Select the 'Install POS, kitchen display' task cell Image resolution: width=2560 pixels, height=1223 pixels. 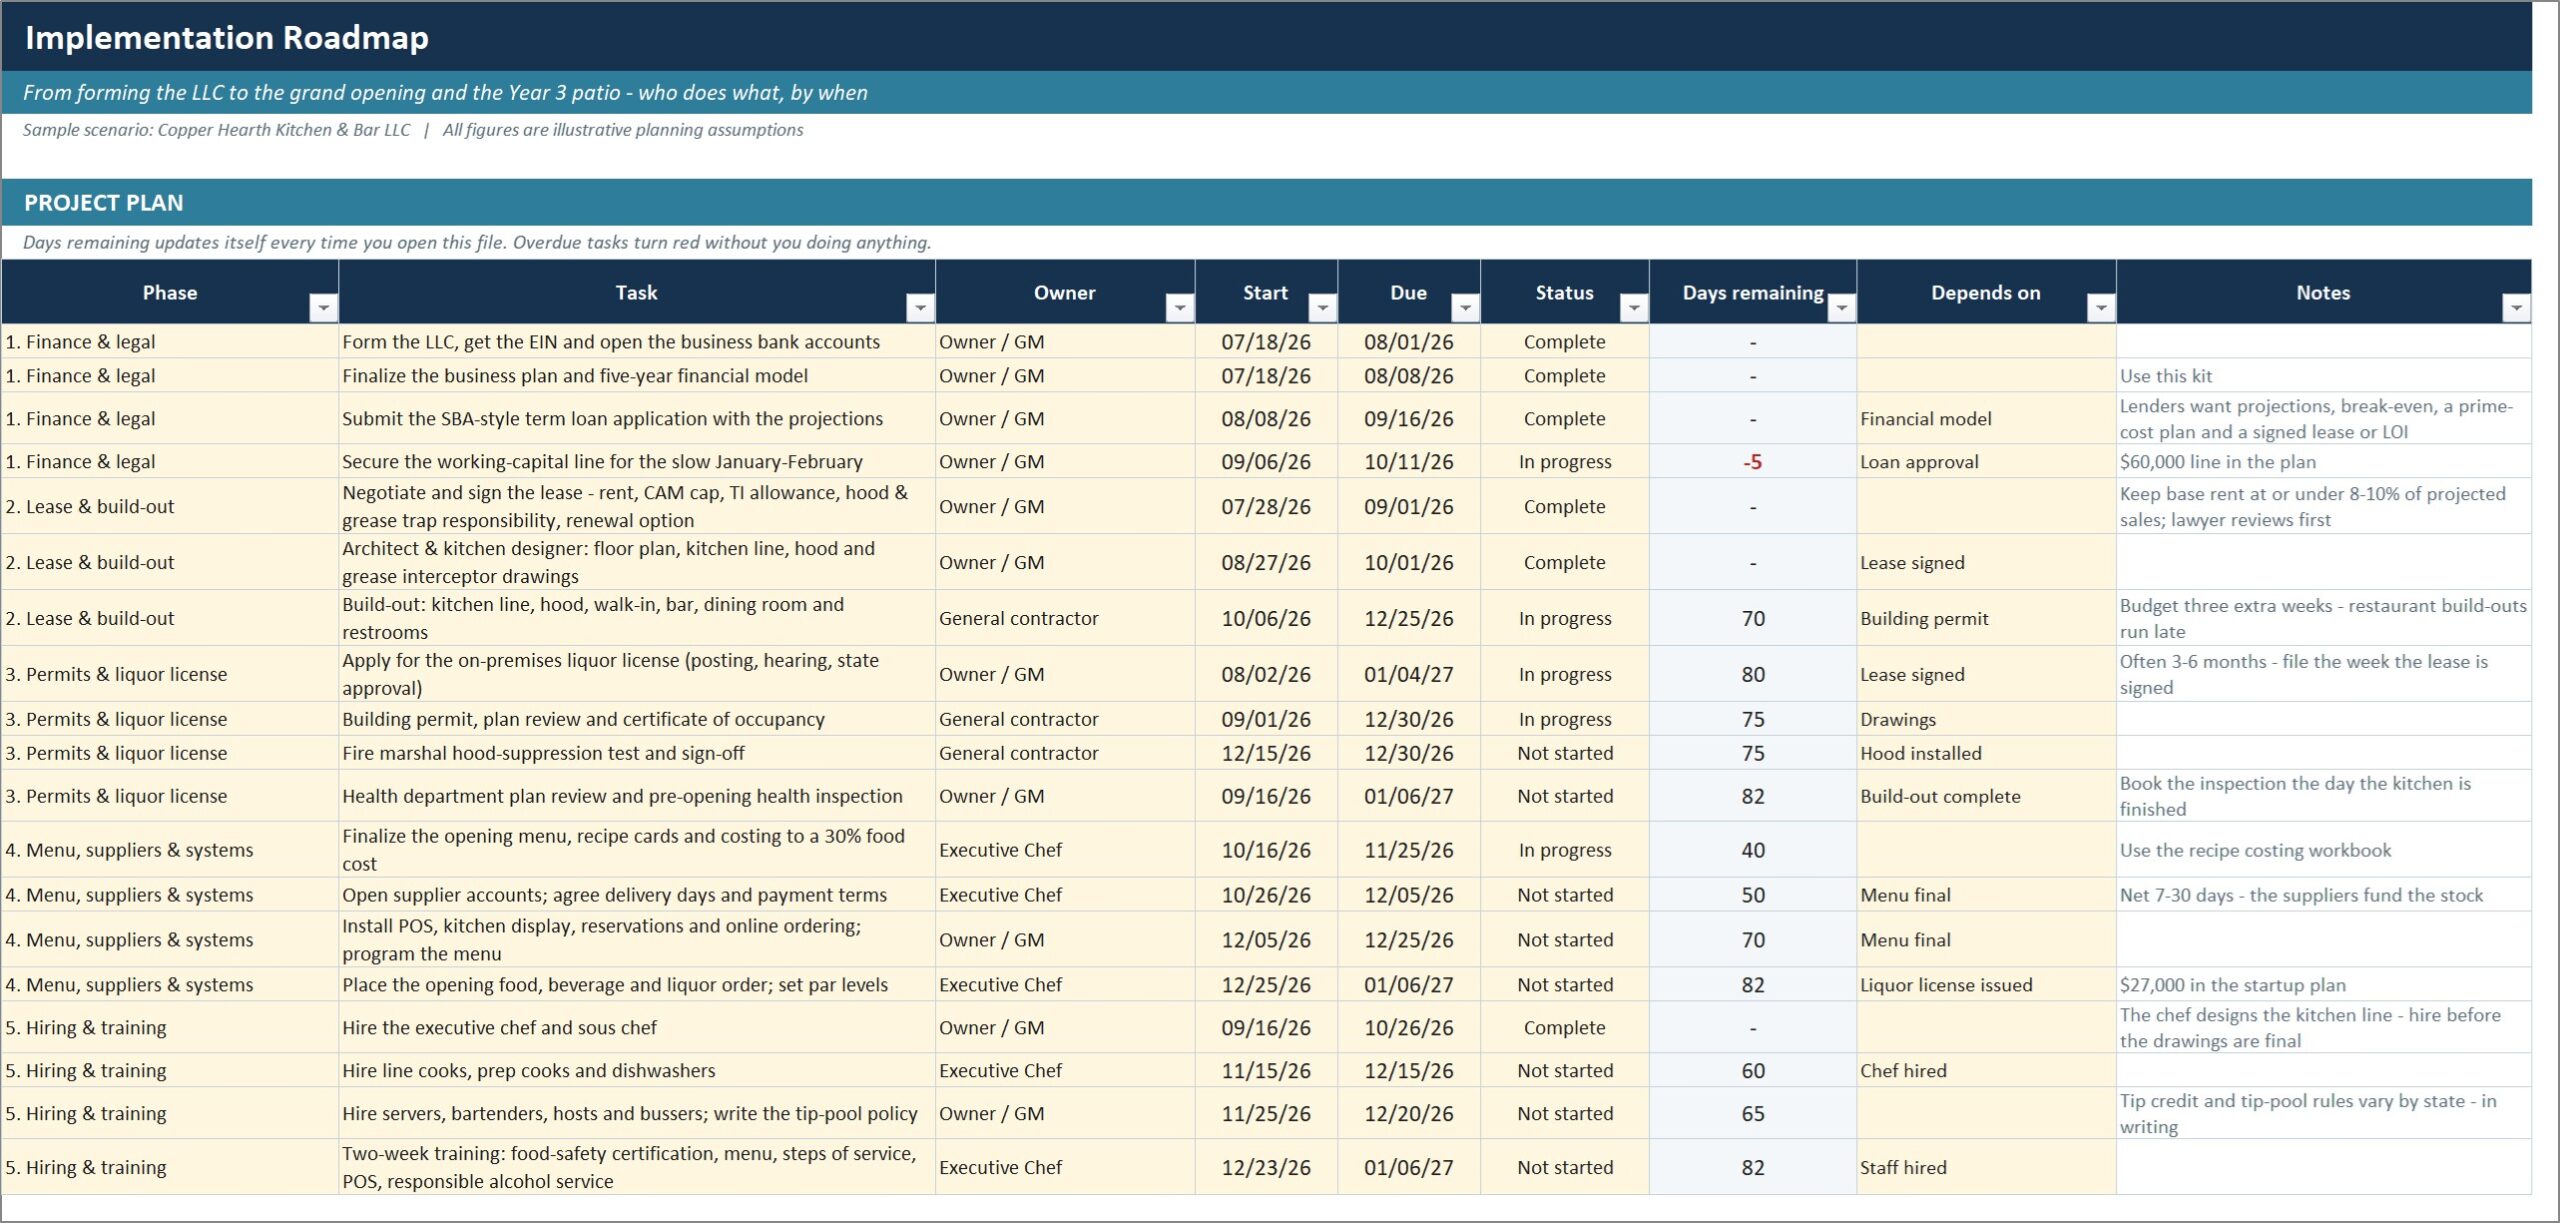[637, 940]
